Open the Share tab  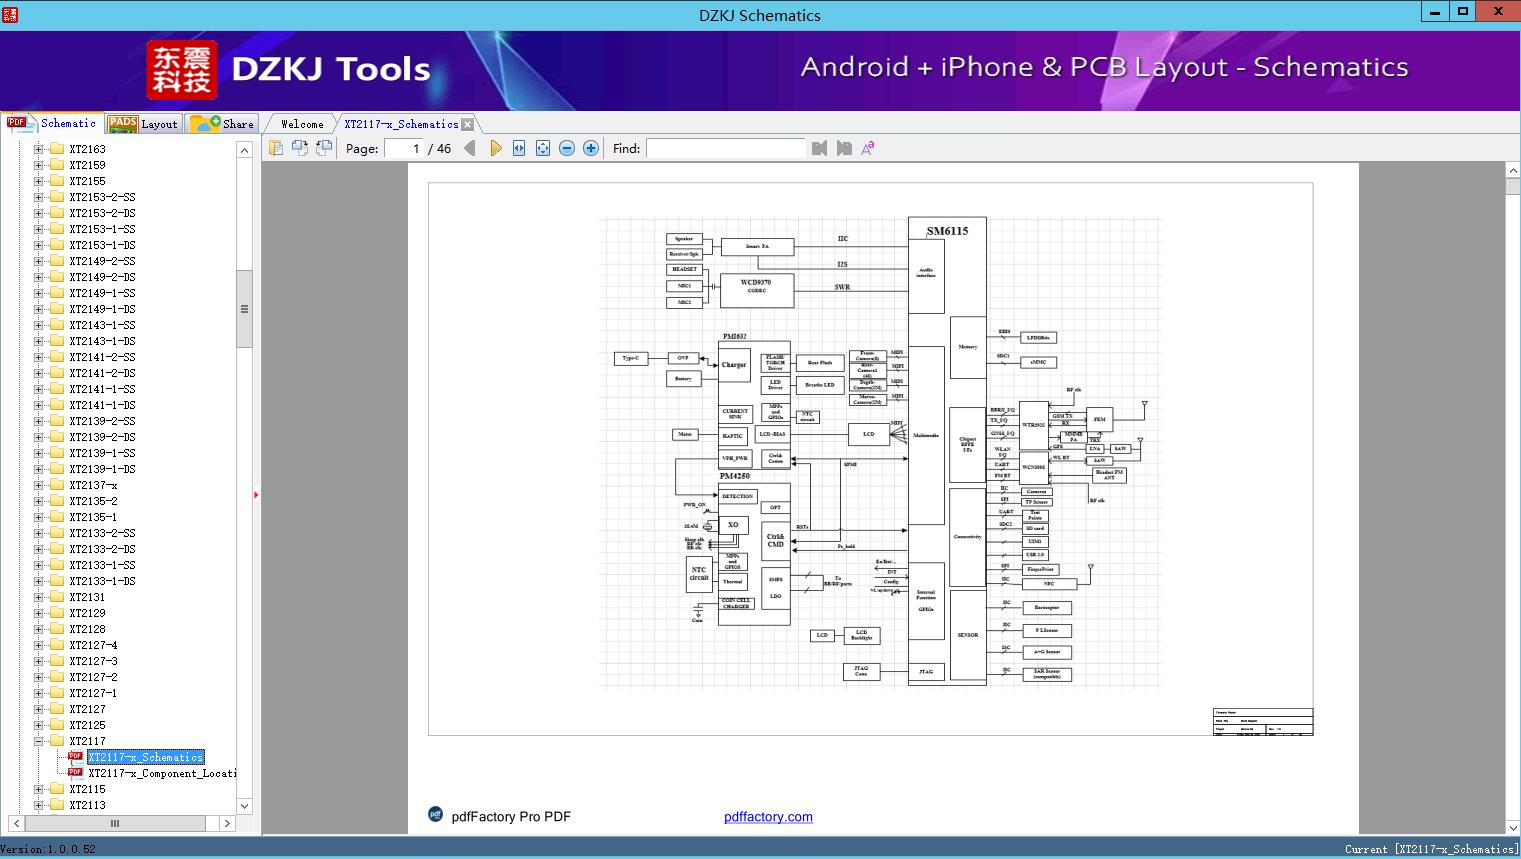pos(223,124)
